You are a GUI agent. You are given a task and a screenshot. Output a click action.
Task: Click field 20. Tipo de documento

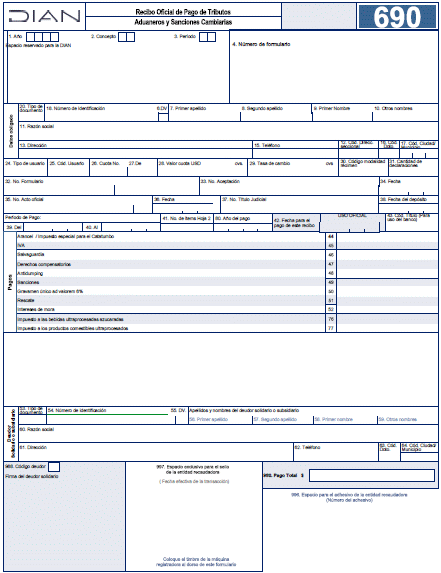point(31,113)
